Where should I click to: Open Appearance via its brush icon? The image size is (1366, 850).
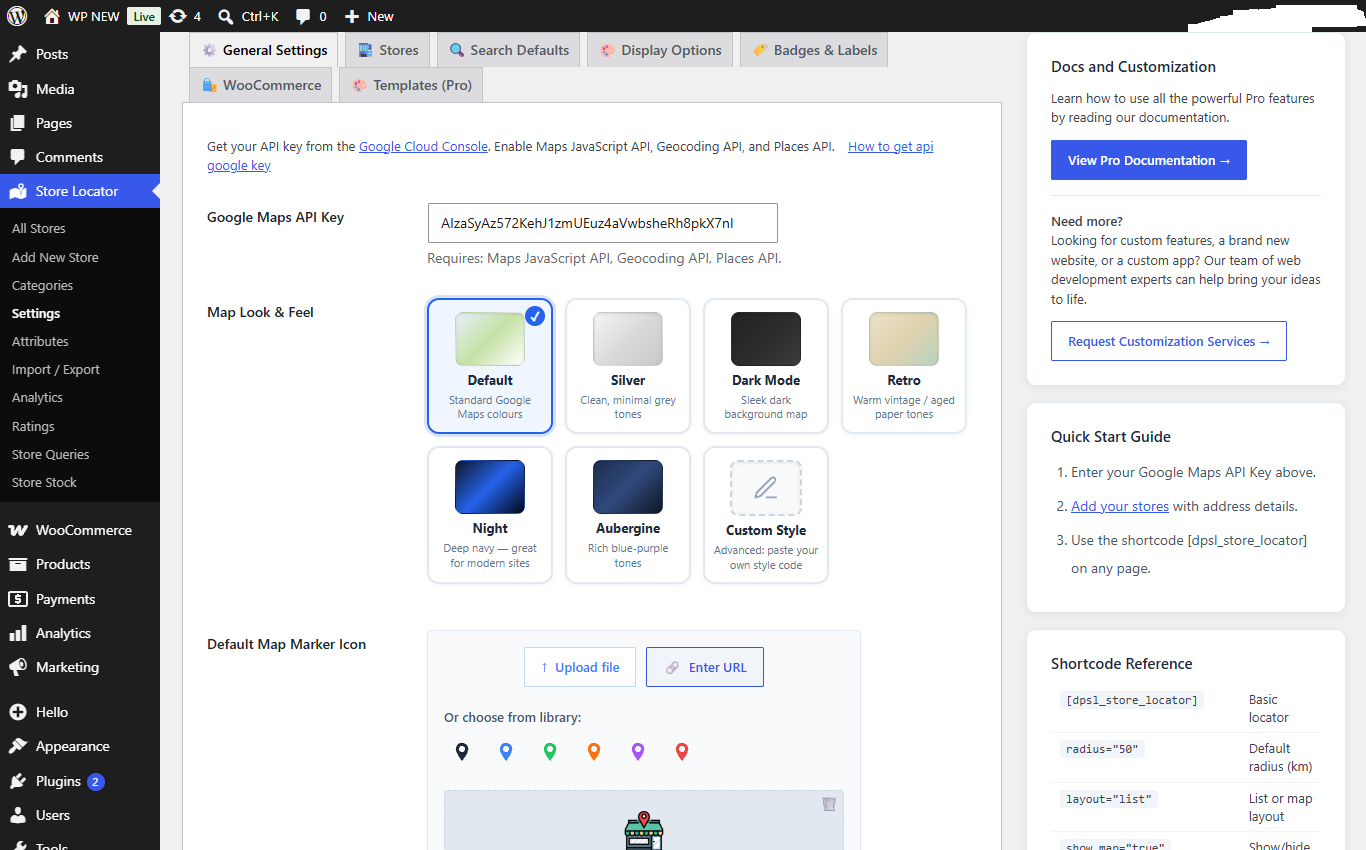tap(18, 746)
